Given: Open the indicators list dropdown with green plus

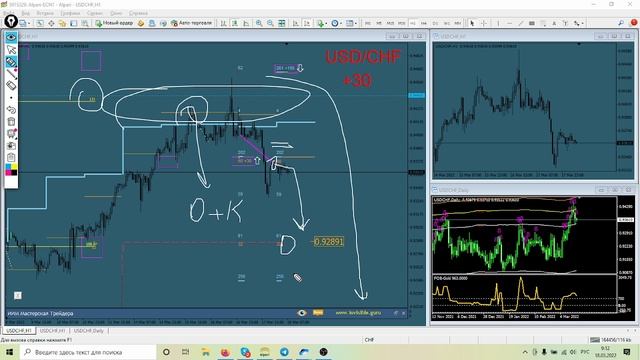Looking at the screenshot, I should pyautogui.click(x=321, y=24).
